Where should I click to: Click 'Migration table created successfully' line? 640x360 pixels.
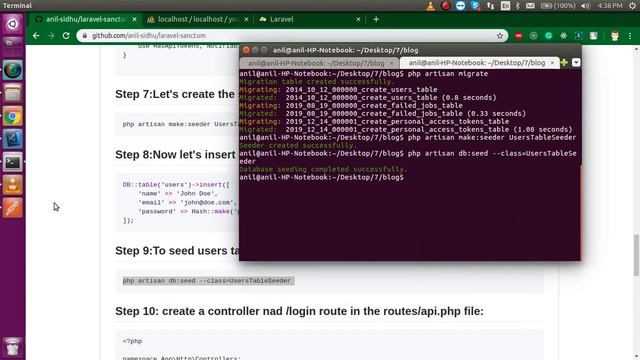pos(317,82)
